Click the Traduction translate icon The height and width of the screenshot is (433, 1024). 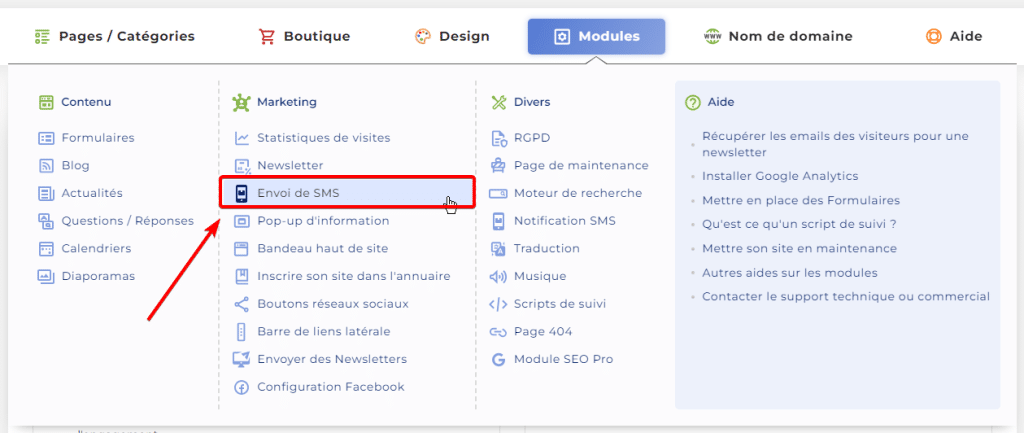498,248
